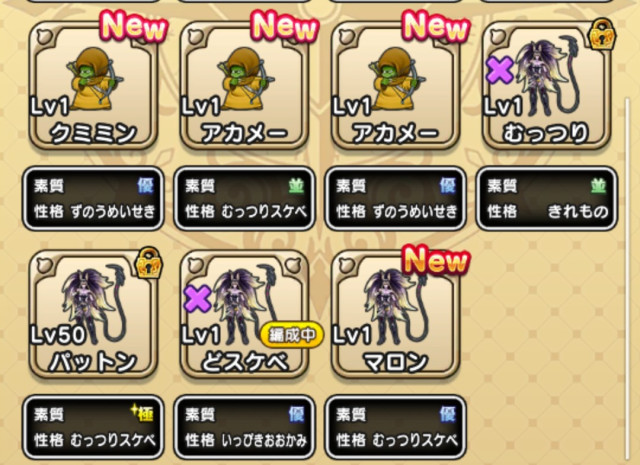Click the purple X mark on どスケベ card
The image size is (640, 465).
[x=198, y=298]
